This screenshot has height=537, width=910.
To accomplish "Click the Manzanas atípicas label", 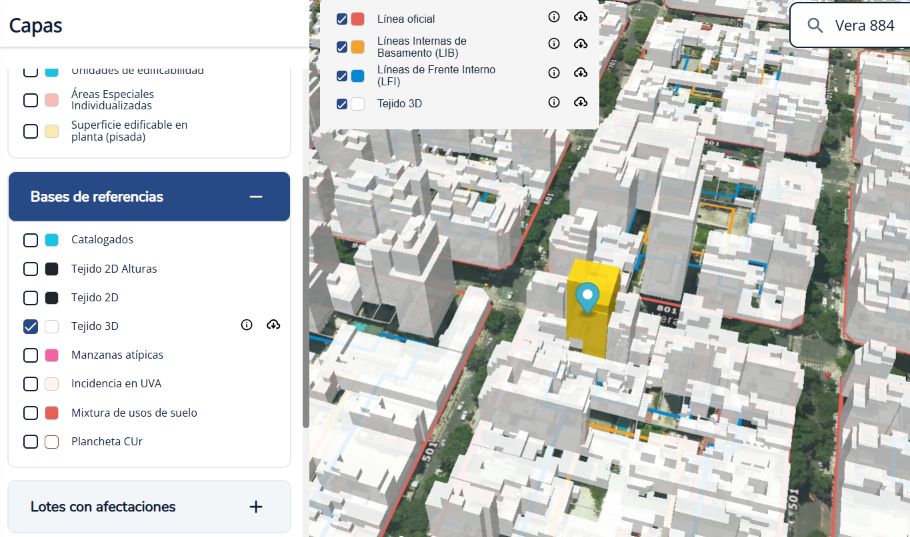I will click(117, 355).
